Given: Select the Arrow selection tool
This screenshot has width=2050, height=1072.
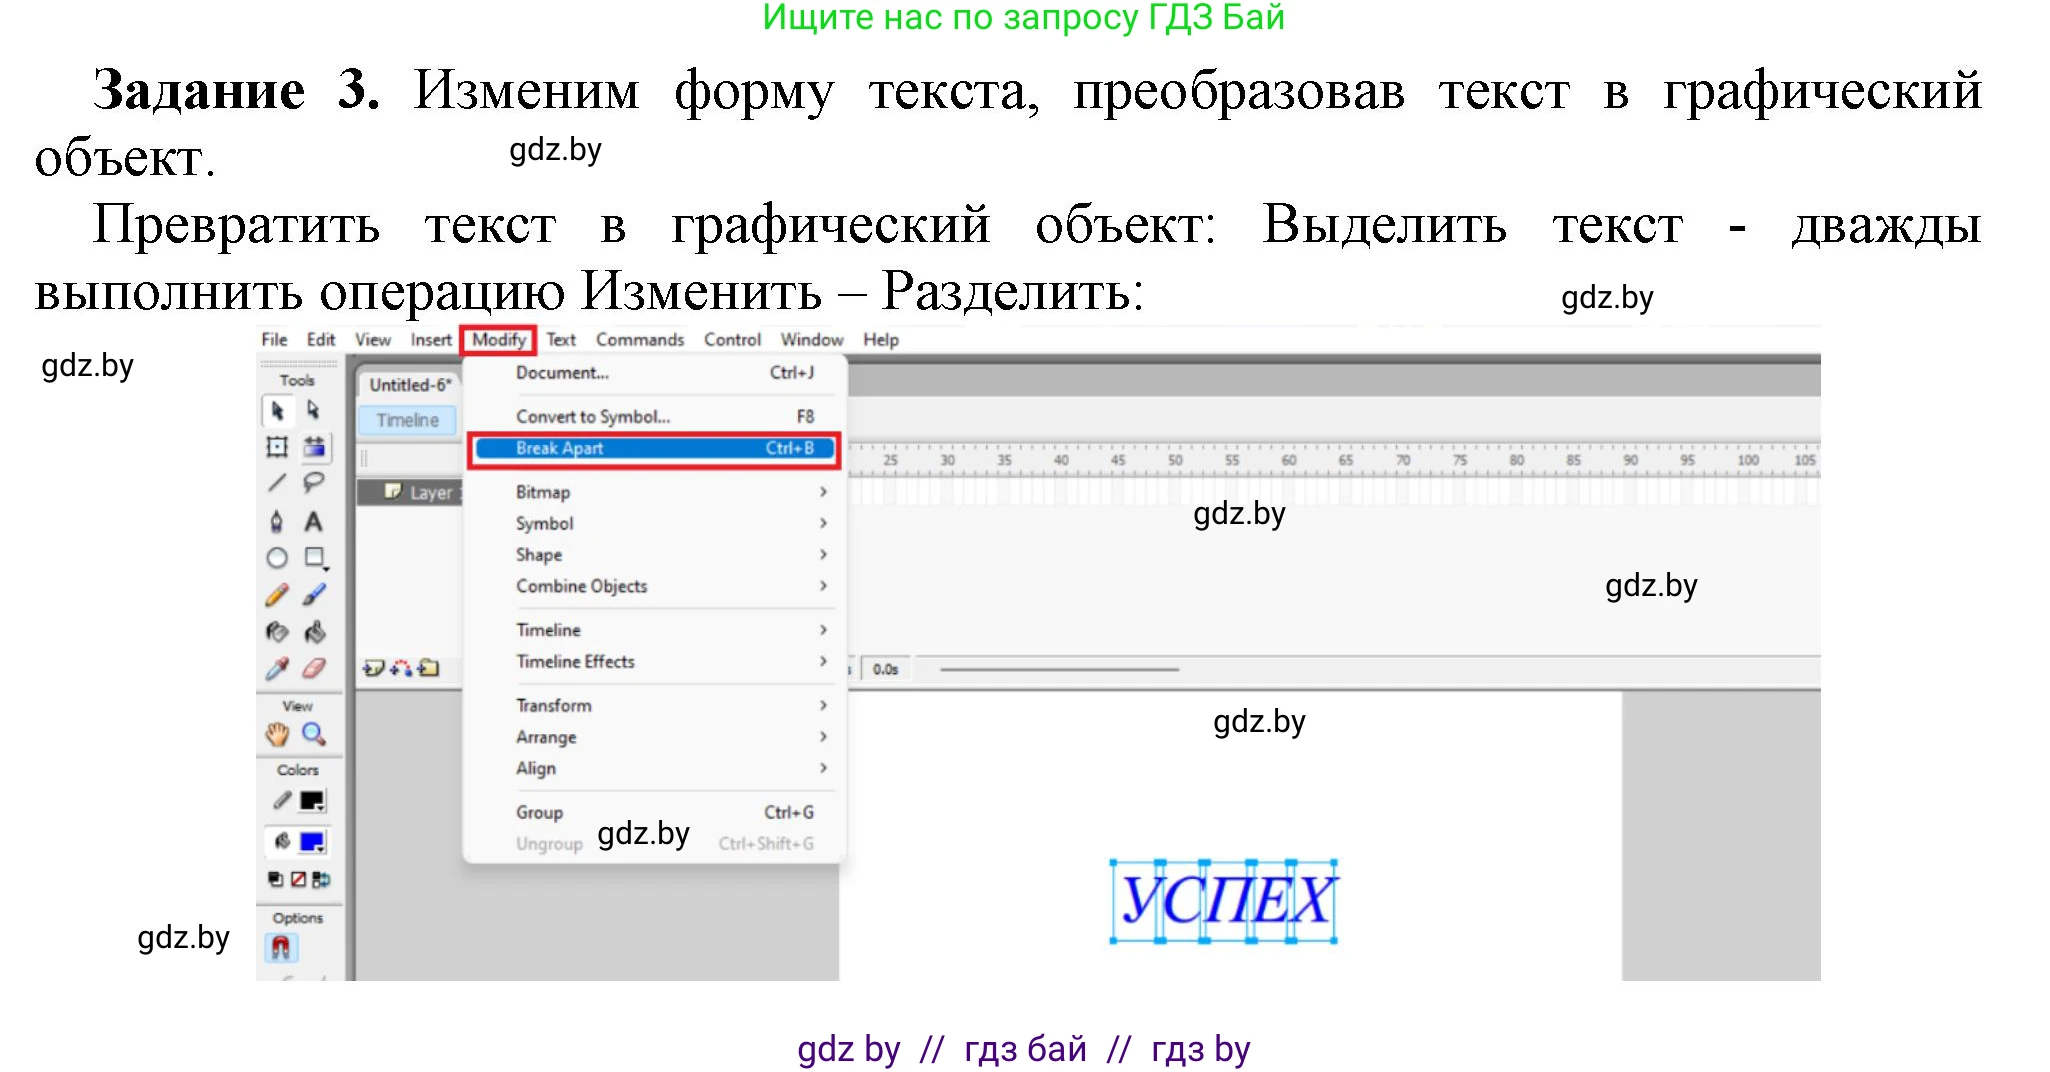Looking at the screenshot, I should pos(277,411).
